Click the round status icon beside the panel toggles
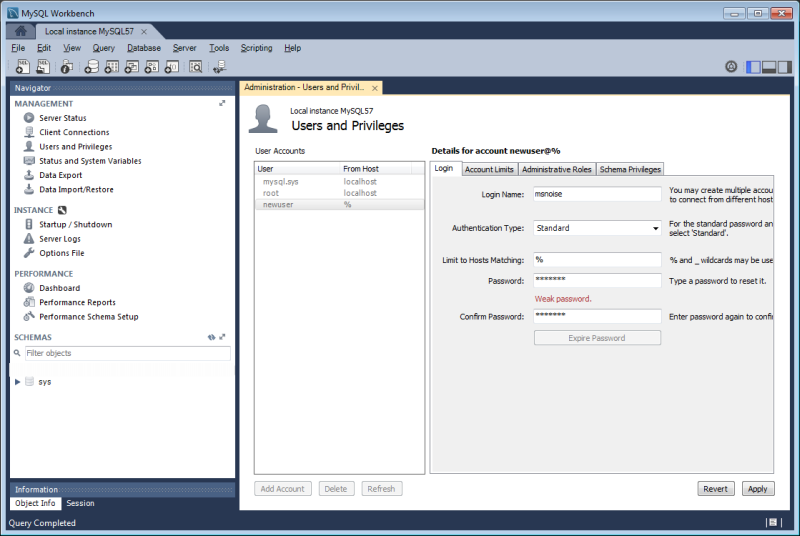 click(731, 66)
